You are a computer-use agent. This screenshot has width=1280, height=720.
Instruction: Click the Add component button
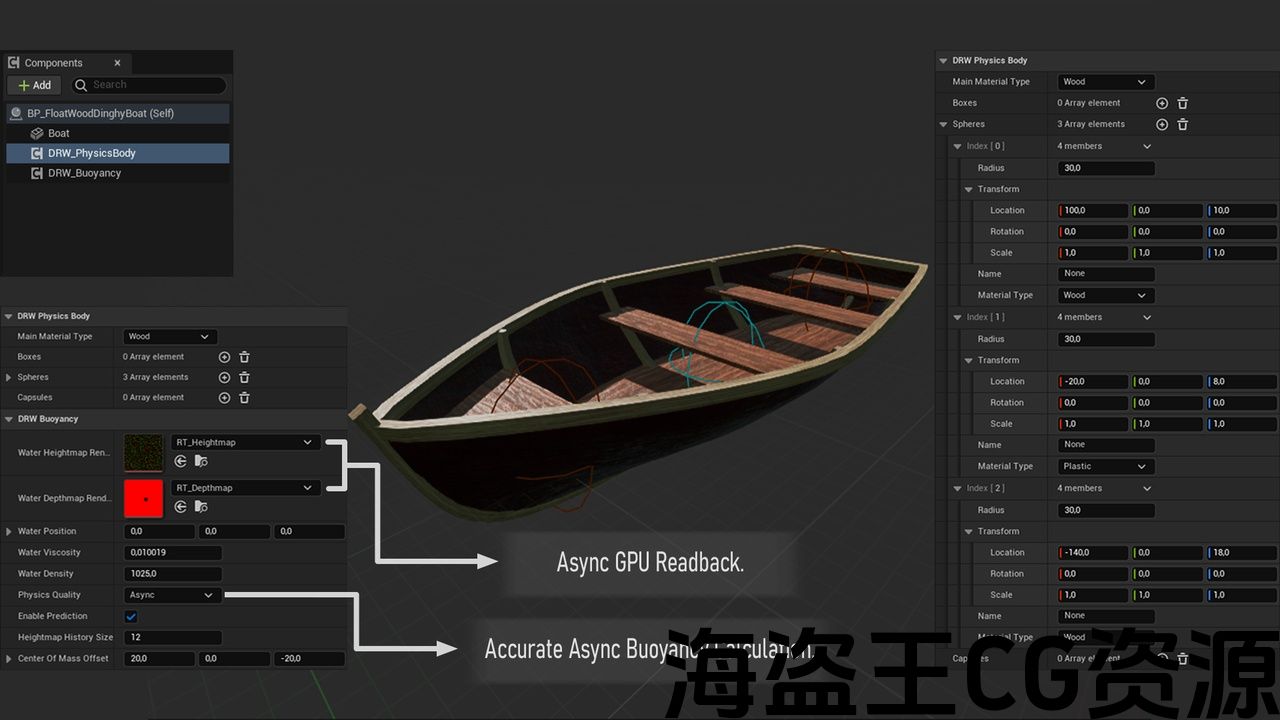pyautogui.click(x=34, y=85)
